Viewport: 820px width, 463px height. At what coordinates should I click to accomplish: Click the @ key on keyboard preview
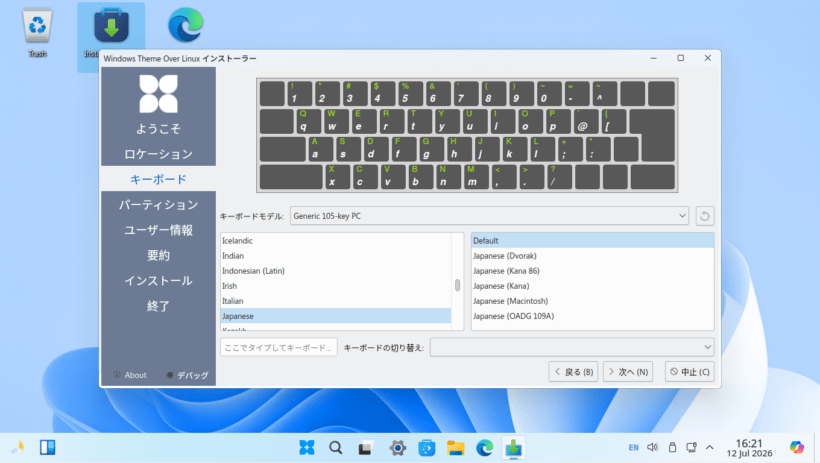(586, 121)
